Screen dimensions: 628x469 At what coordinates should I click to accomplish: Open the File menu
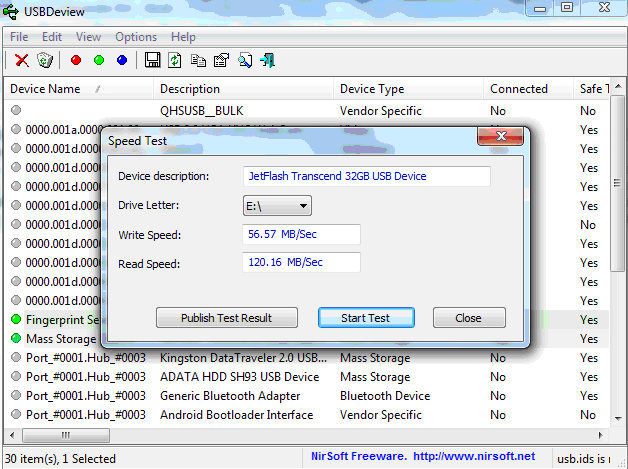[19, 37]
